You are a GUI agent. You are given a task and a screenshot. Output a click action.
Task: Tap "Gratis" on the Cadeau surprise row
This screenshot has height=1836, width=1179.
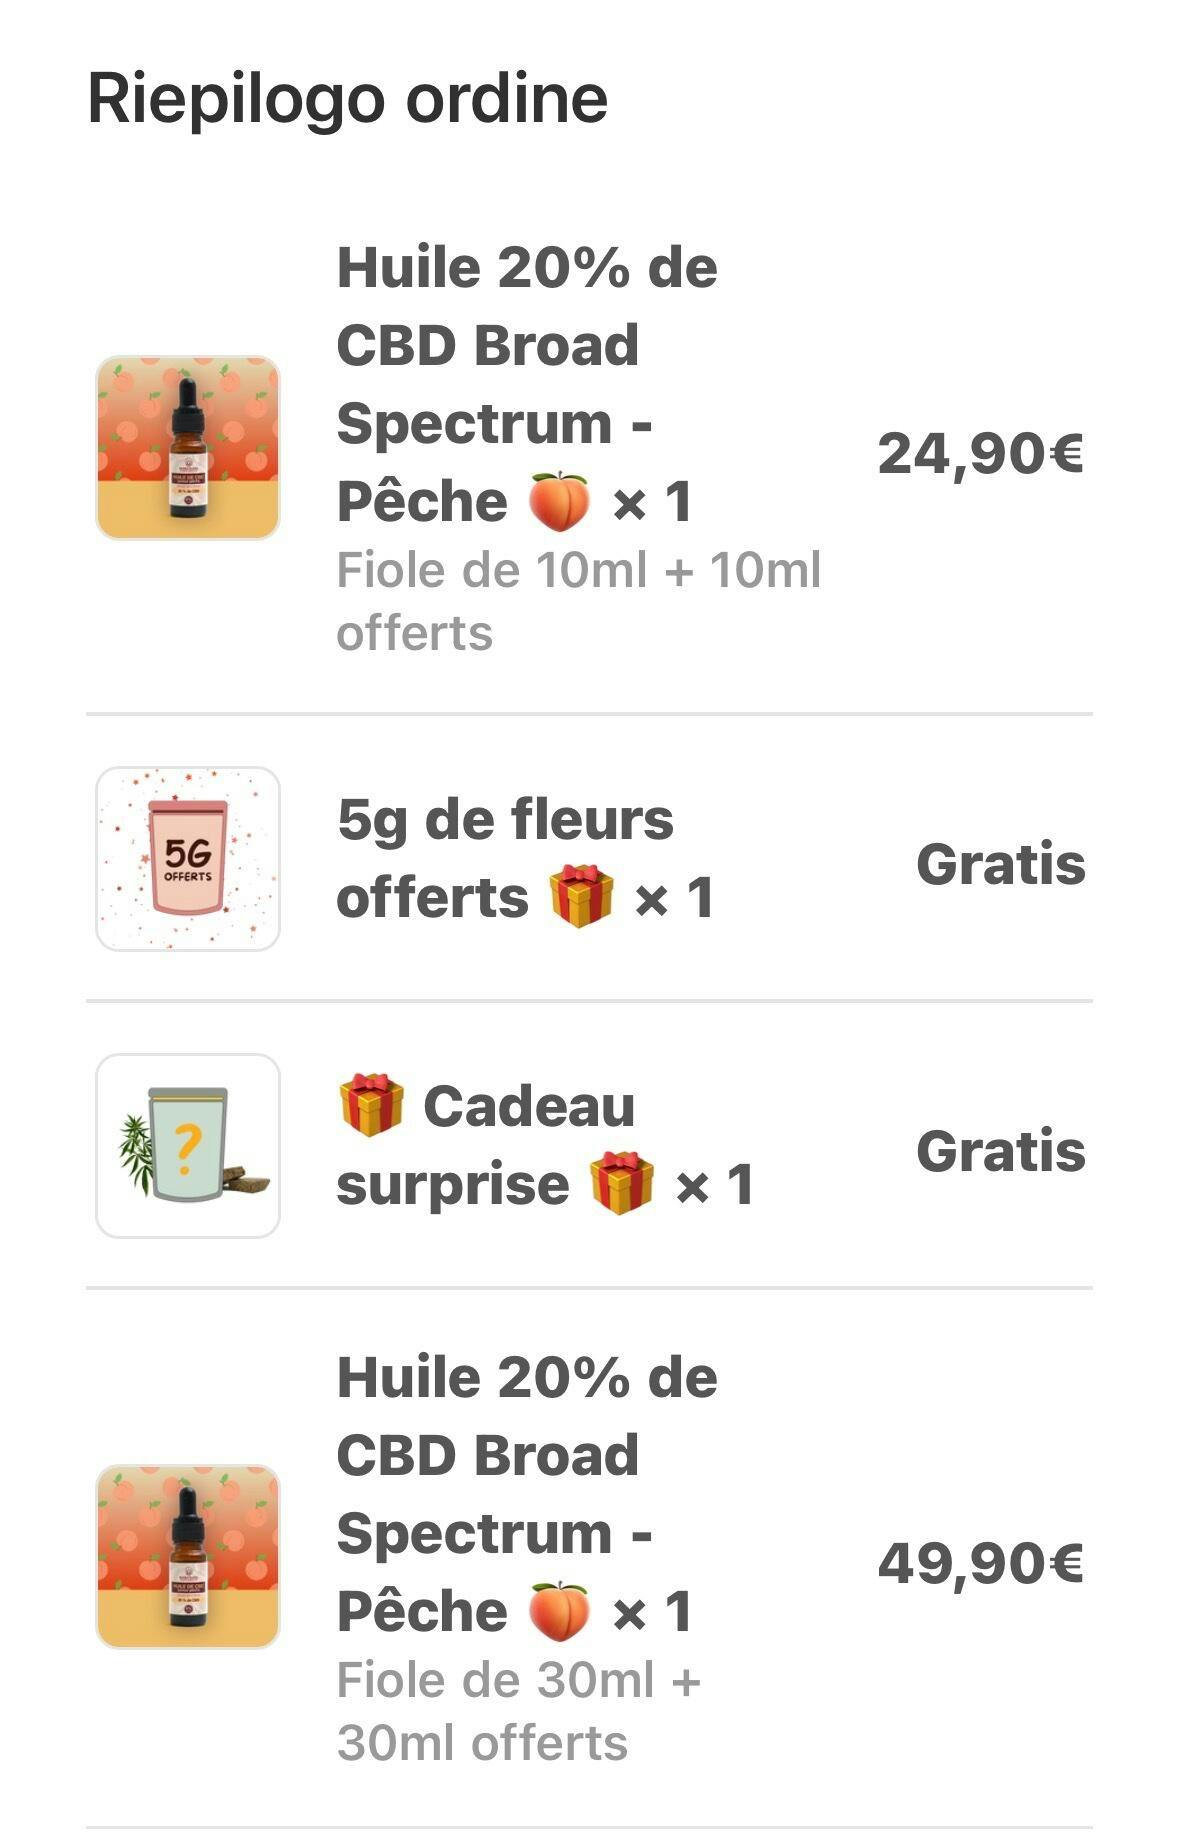(x=1000, y=1151)
